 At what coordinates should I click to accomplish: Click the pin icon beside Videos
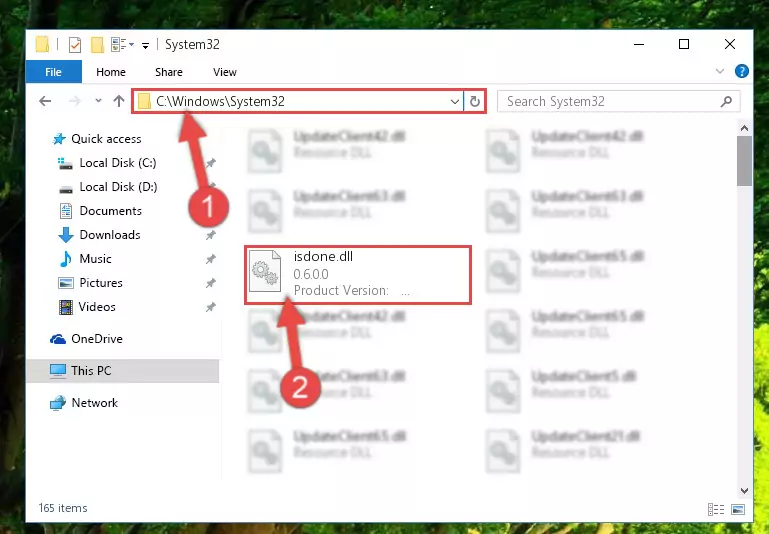click(x=210, y=307)
